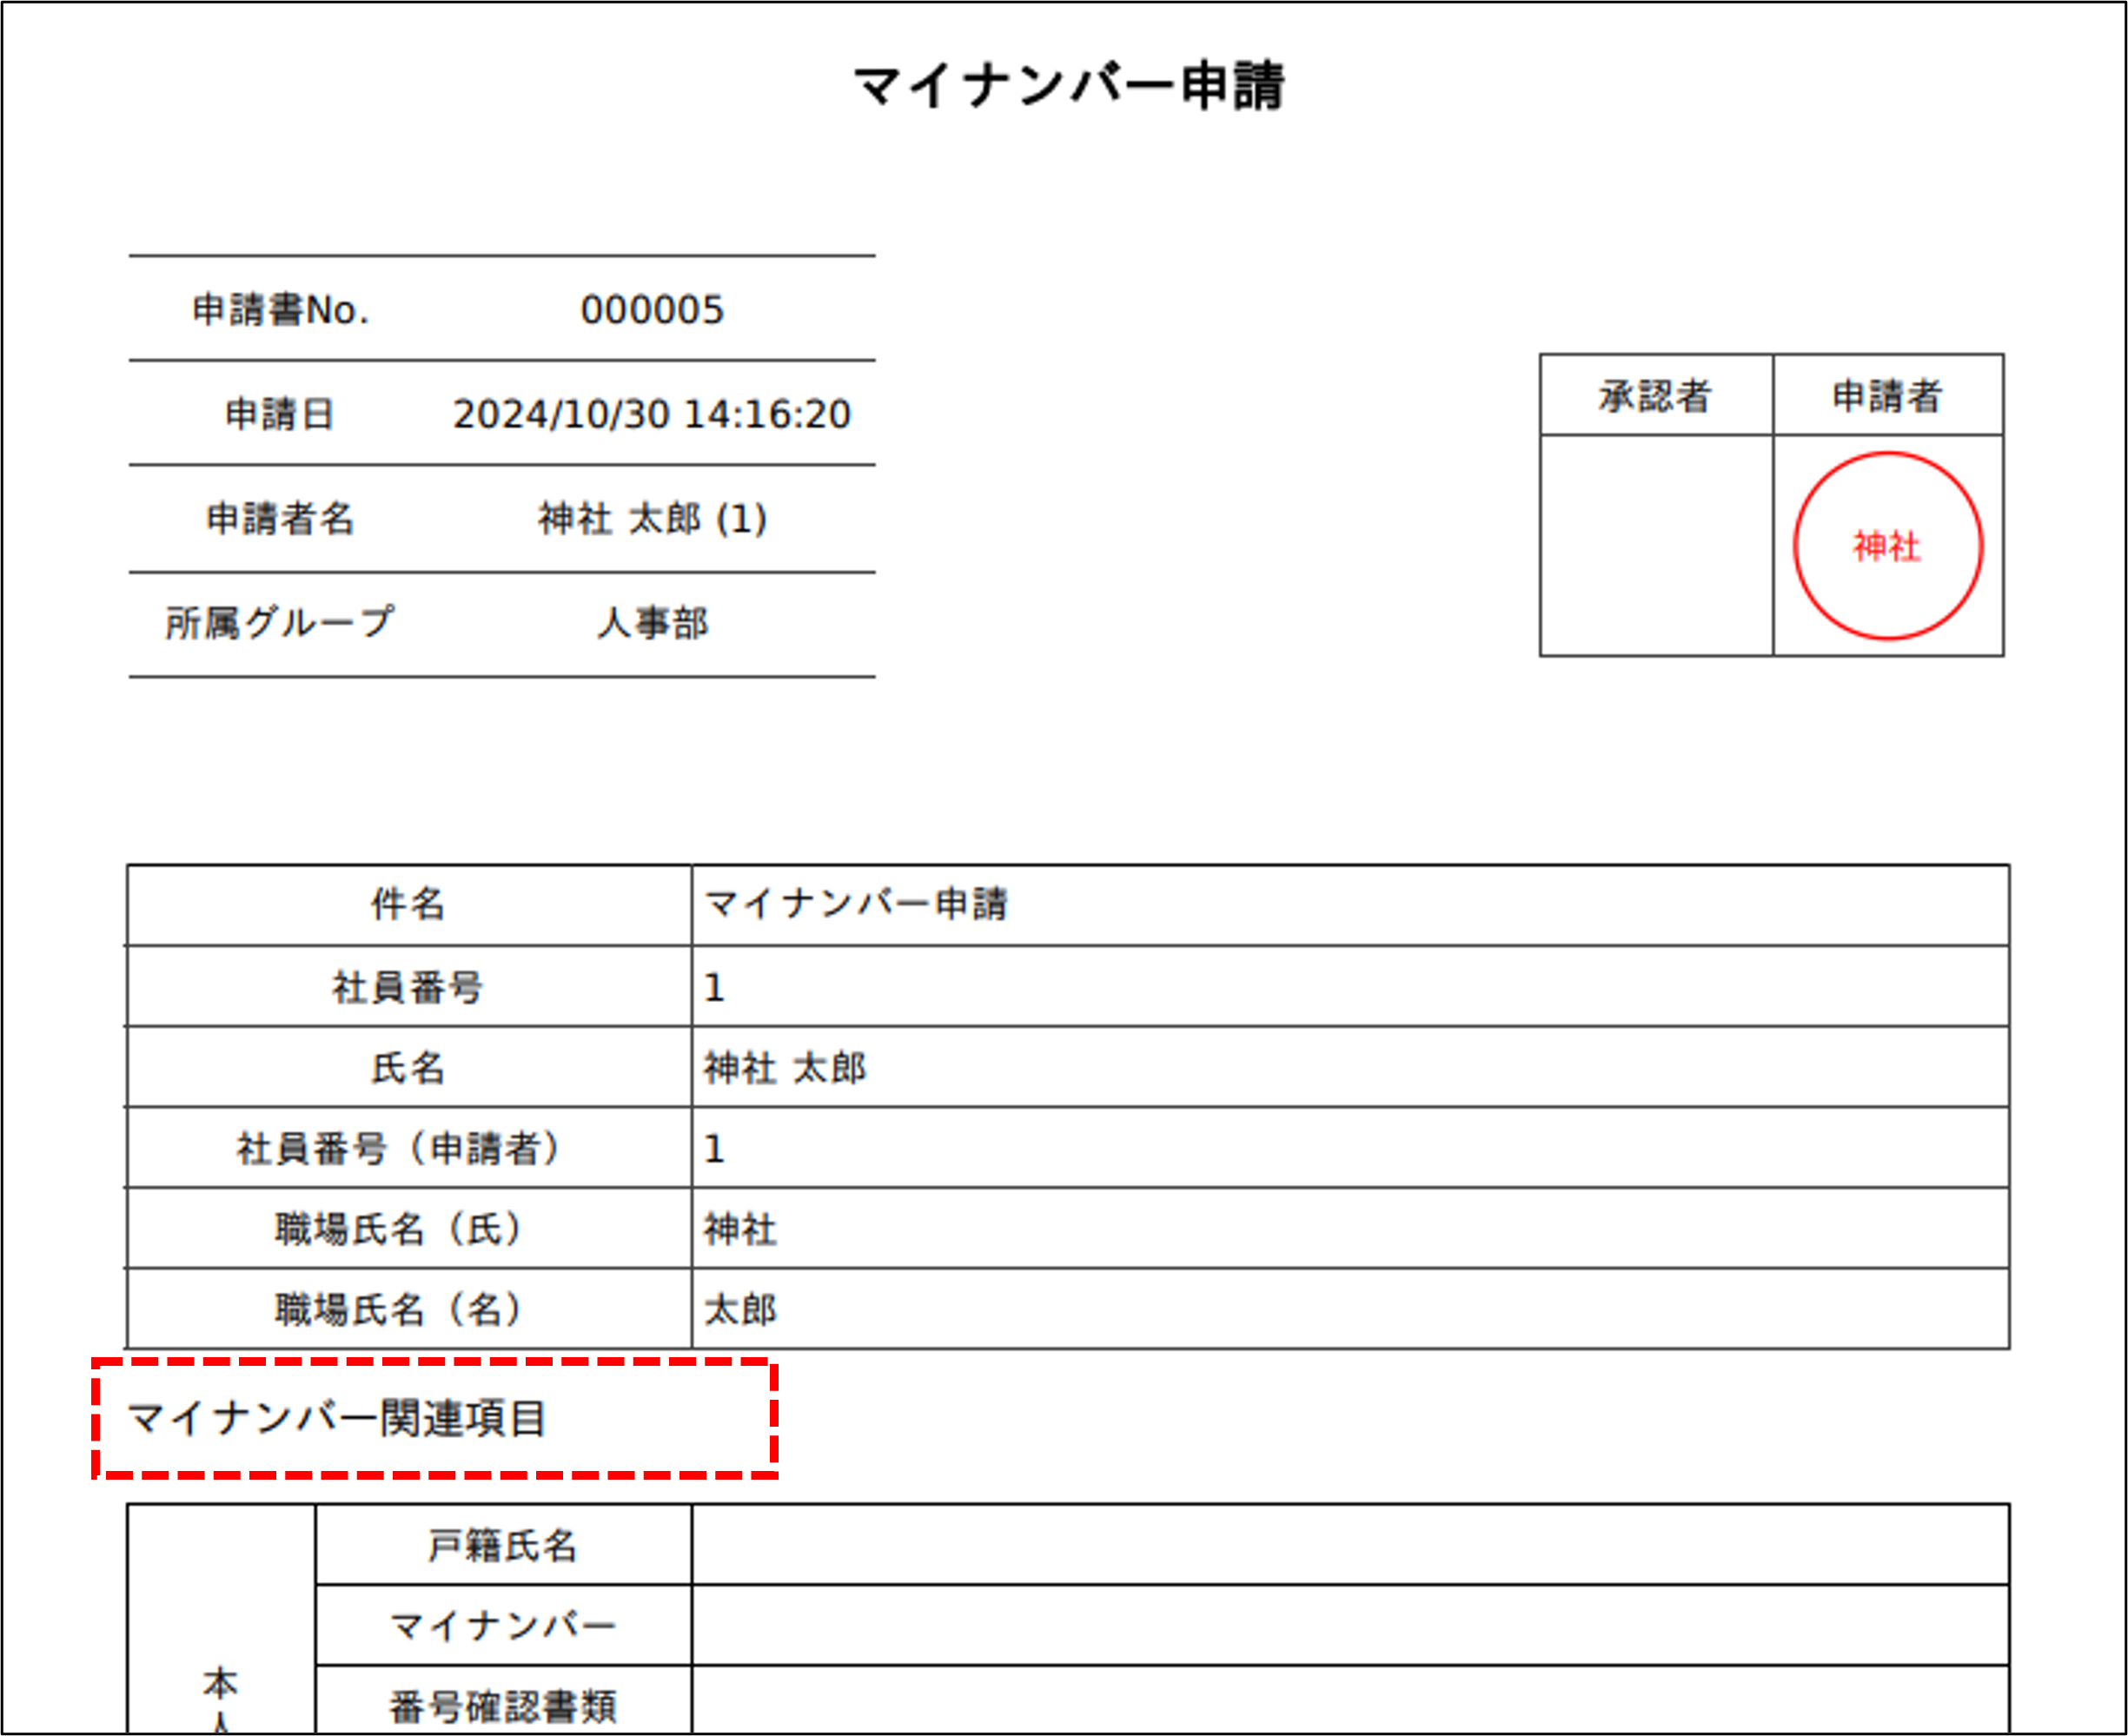Image resolution: width=2128 pixels, height=1736 pixels.
Task: Select the 戸籍氏名 label
Action: click(x=503, y=1546)
